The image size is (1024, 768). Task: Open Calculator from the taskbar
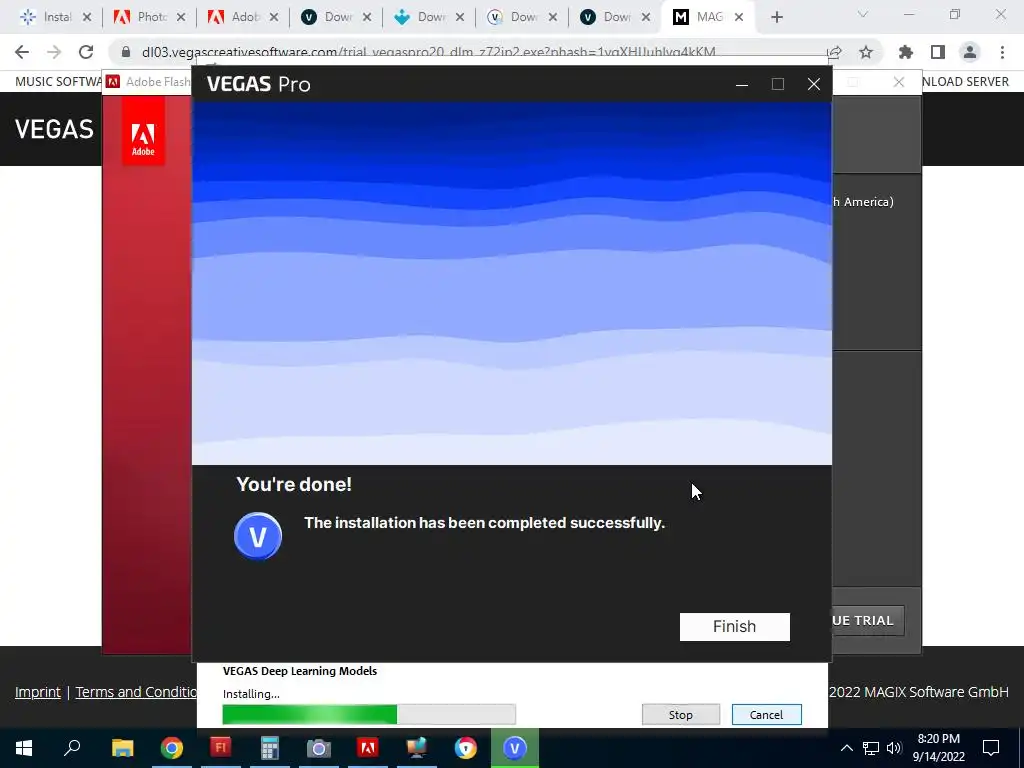[270, 748]
